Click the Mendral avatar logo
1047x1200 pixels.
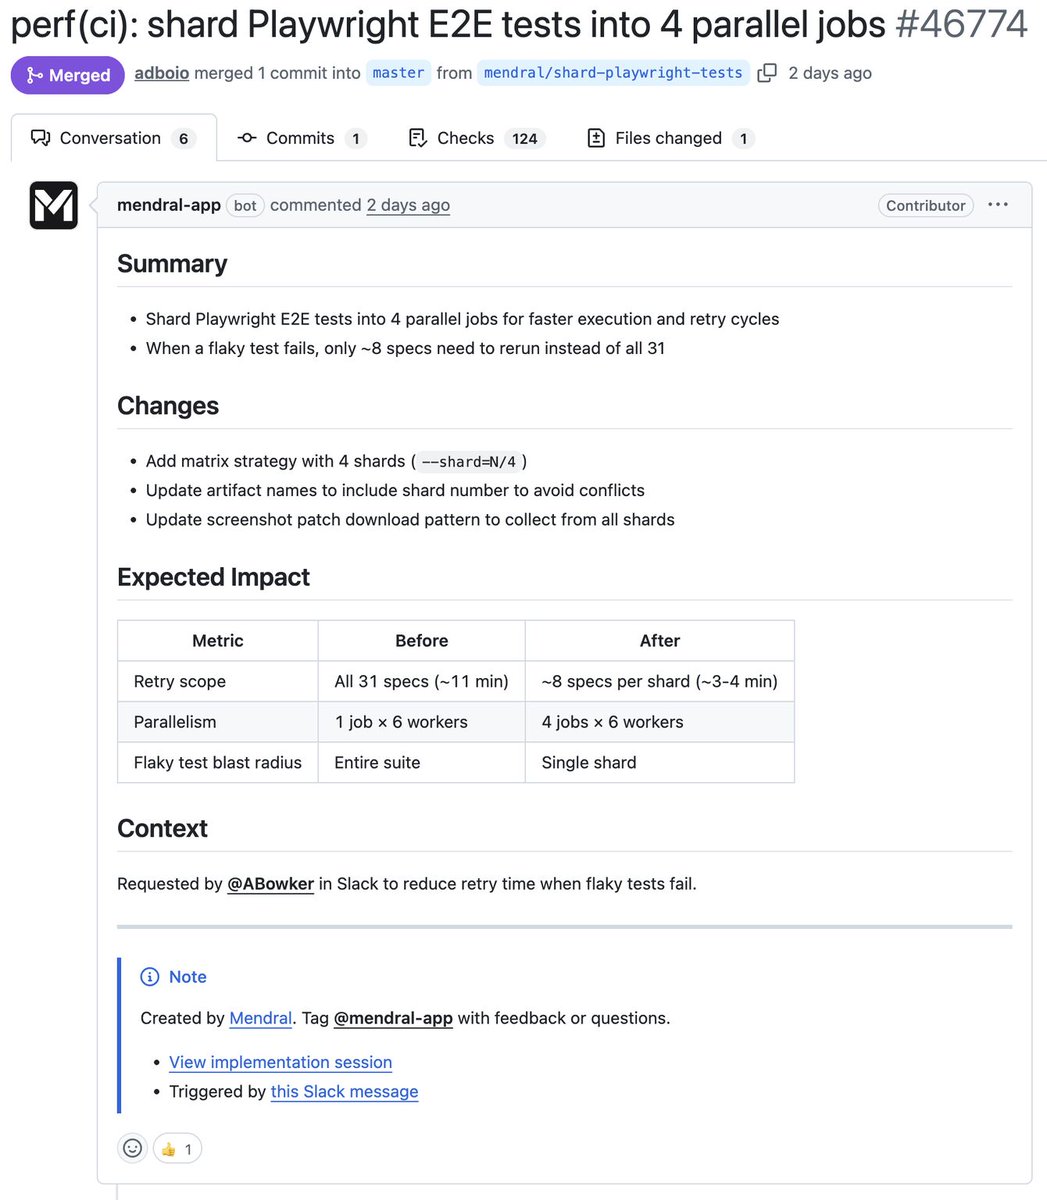(x=54, y=205)
